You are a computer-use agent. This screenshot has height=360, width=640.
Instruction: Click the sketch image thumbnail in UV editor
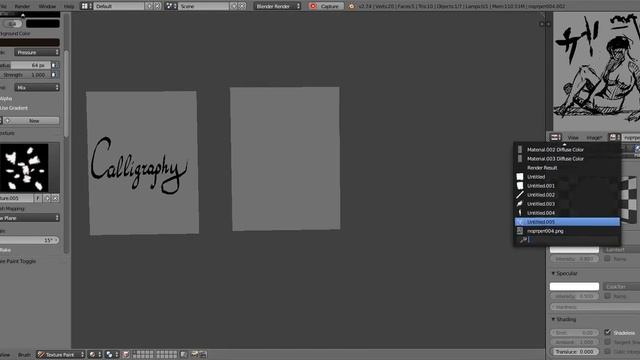pyautogui.click(x=596, y=70)
